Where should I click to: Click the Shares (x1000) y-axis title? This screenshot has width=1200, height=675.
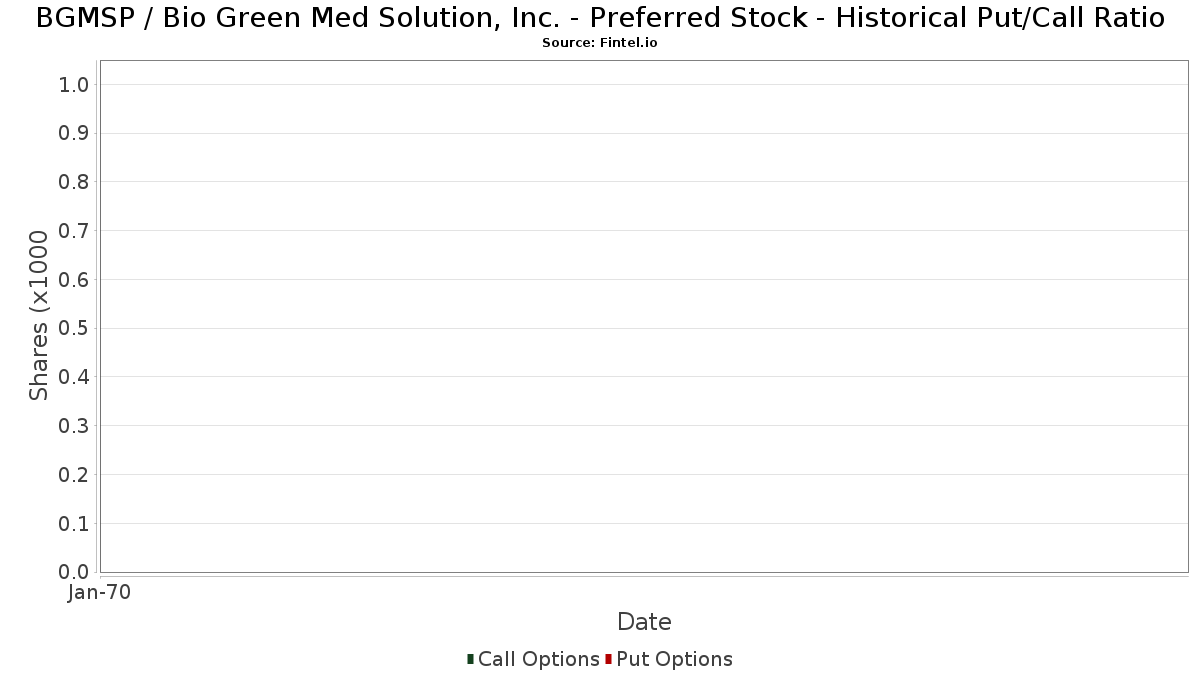click(39, 315)
